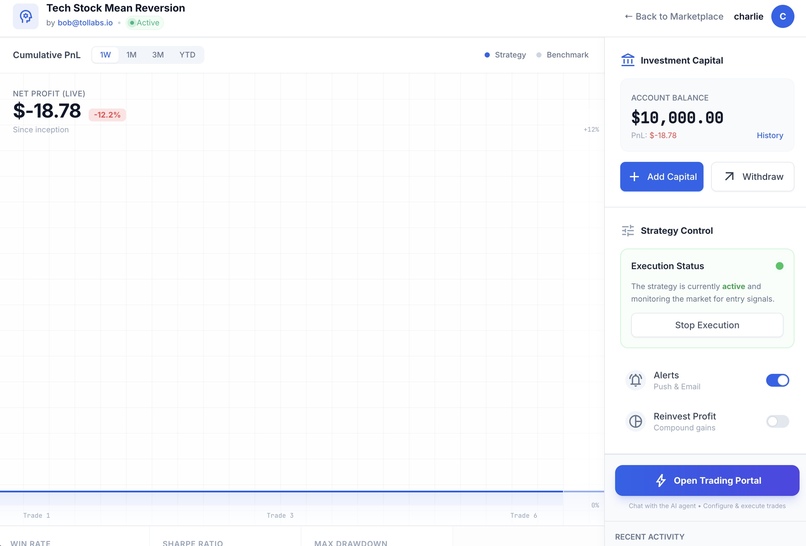Click the green Execution Status indicator dot

[779, 266]
